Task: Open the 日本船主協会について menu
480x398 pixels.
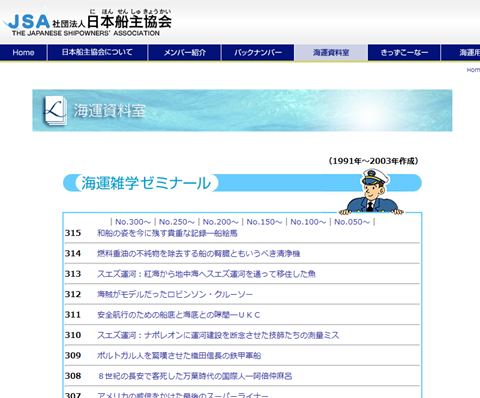Action: (x=97, y=53)
